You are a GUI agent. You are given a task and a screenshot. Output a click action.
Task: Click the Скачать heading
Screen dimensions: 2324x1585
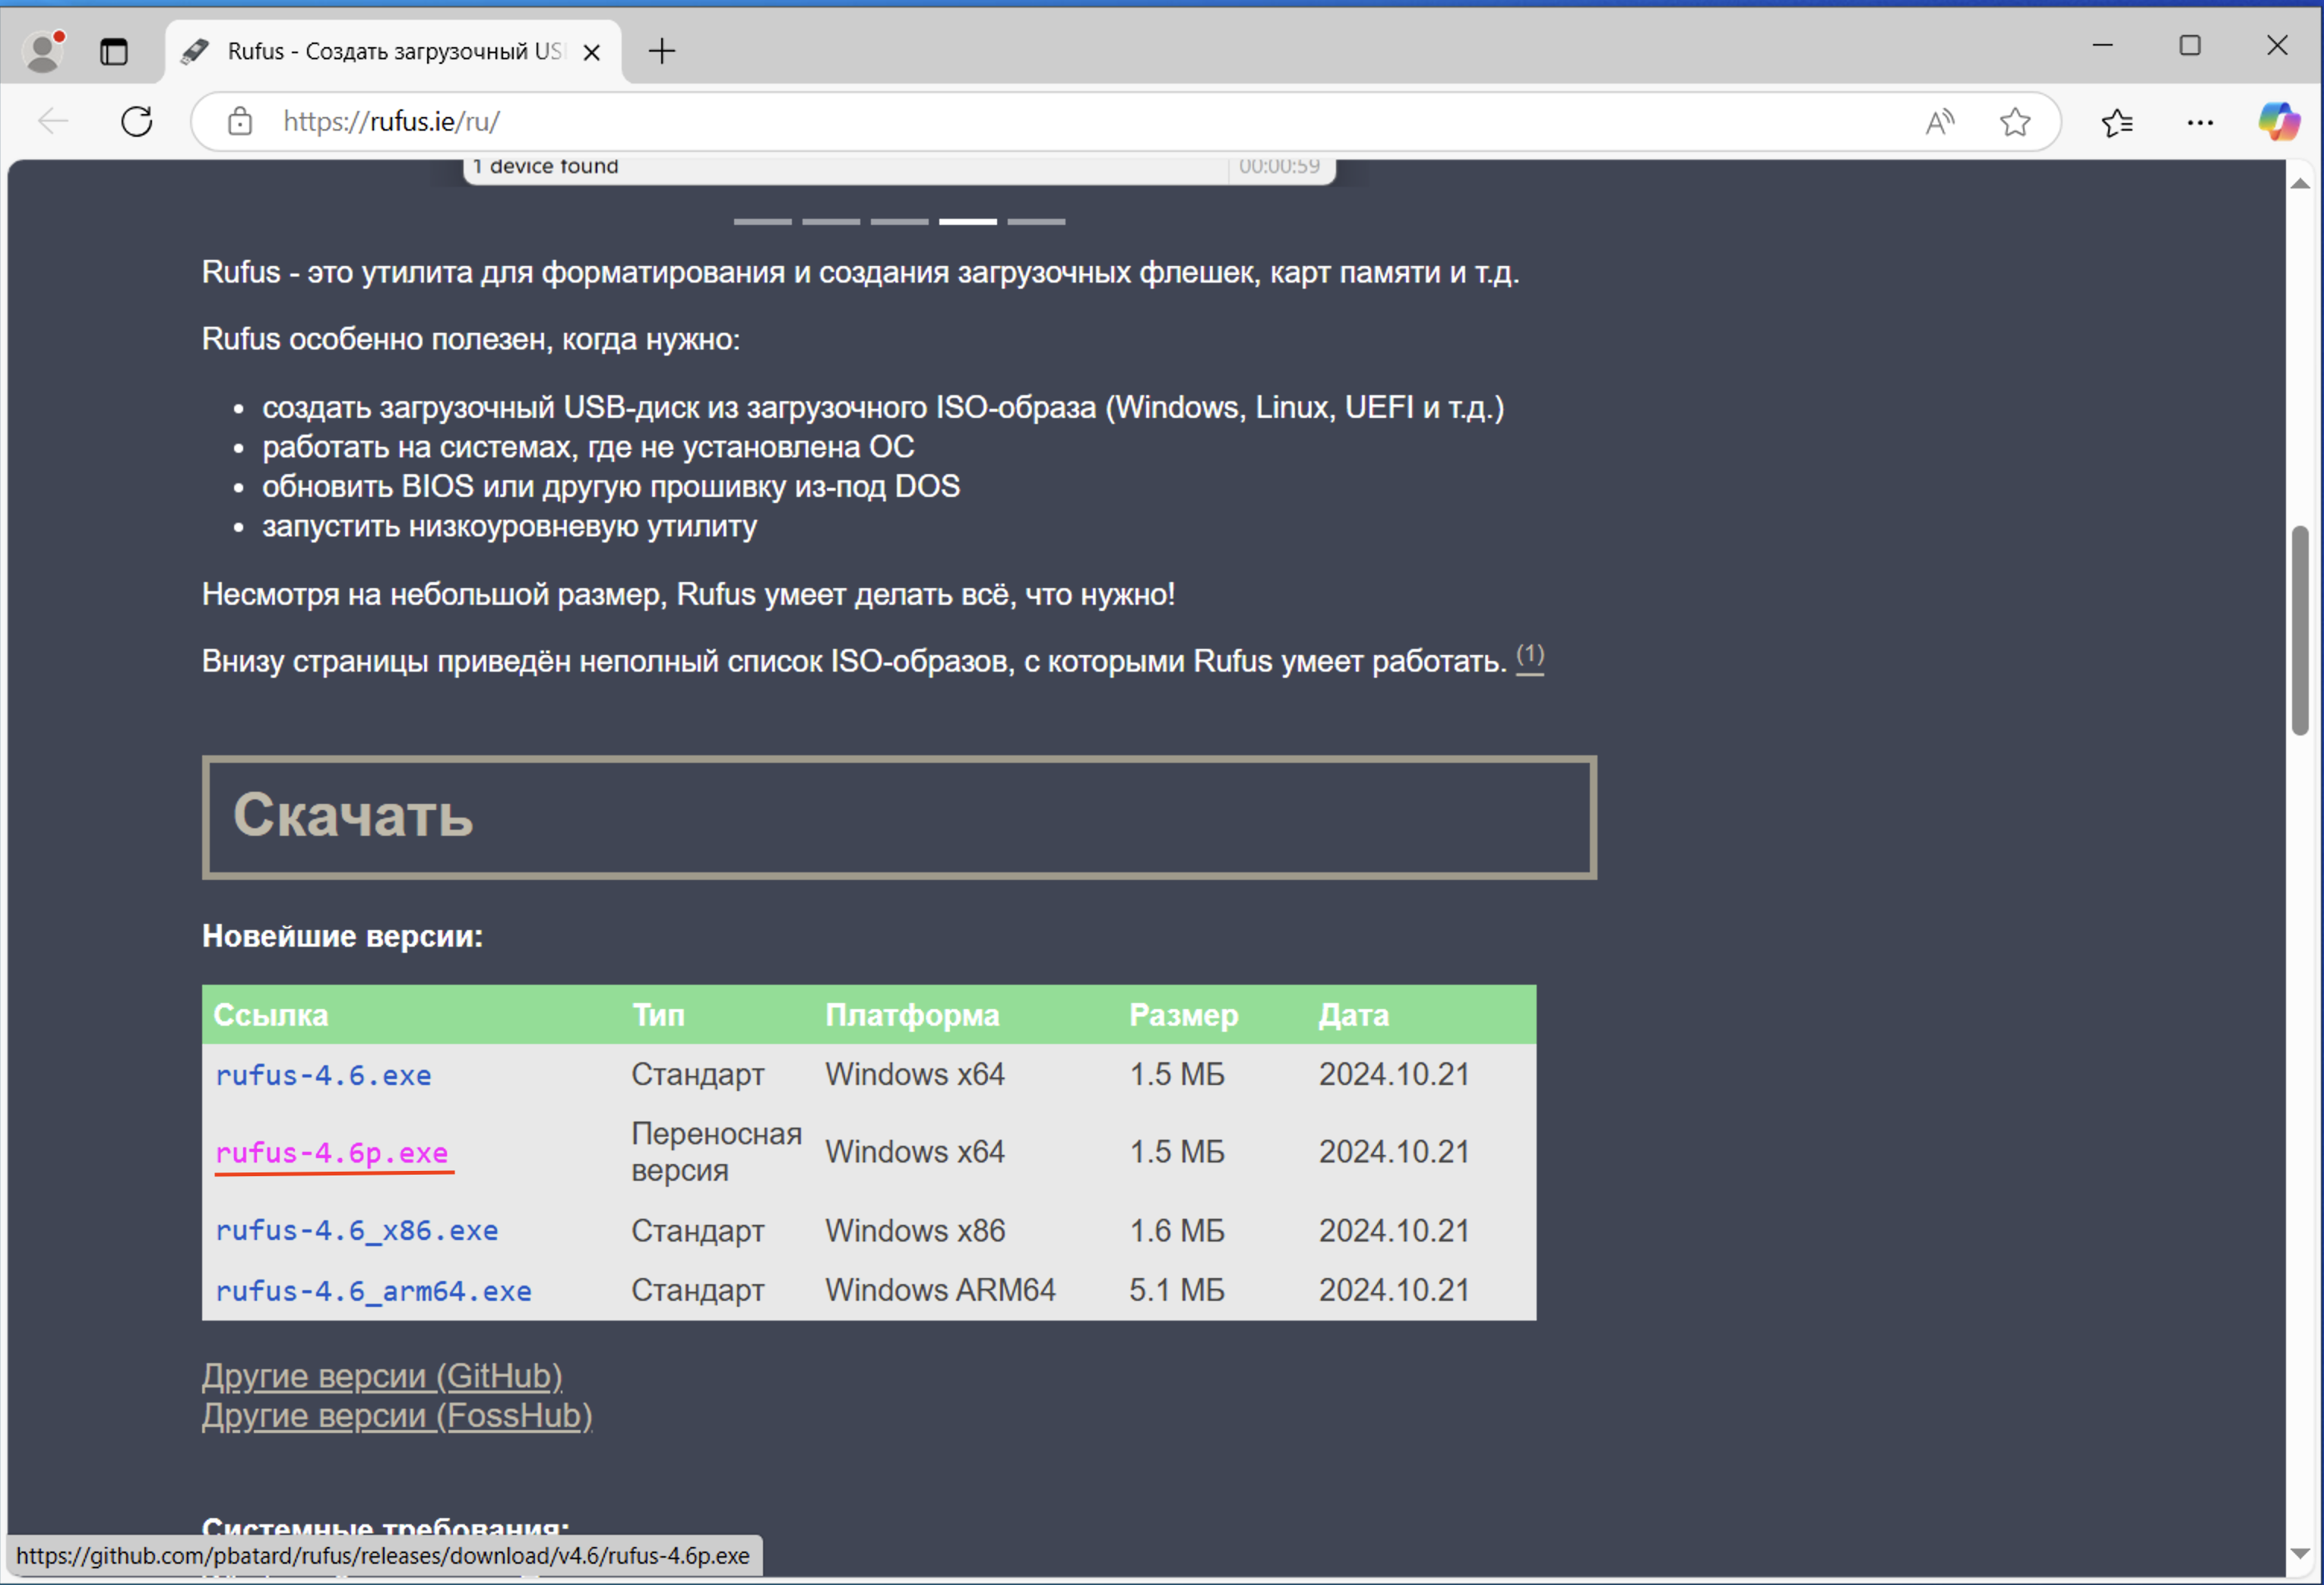(x=353, y=815)
